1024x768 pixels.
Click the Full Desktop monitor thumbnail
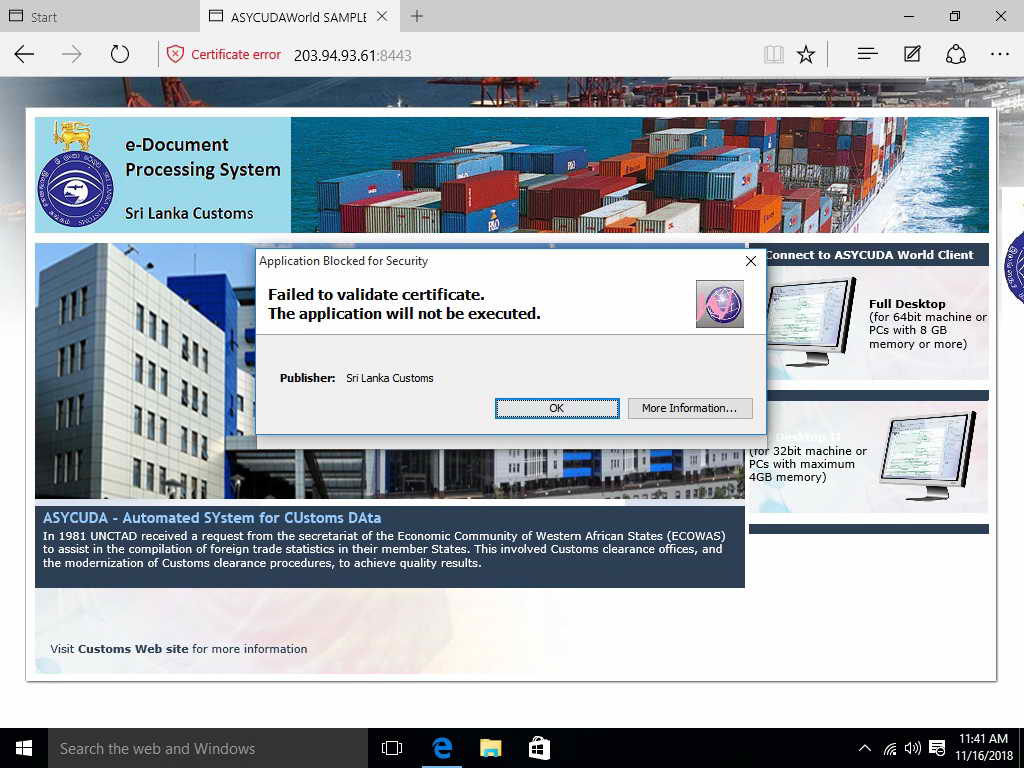(x=811, y=321)
